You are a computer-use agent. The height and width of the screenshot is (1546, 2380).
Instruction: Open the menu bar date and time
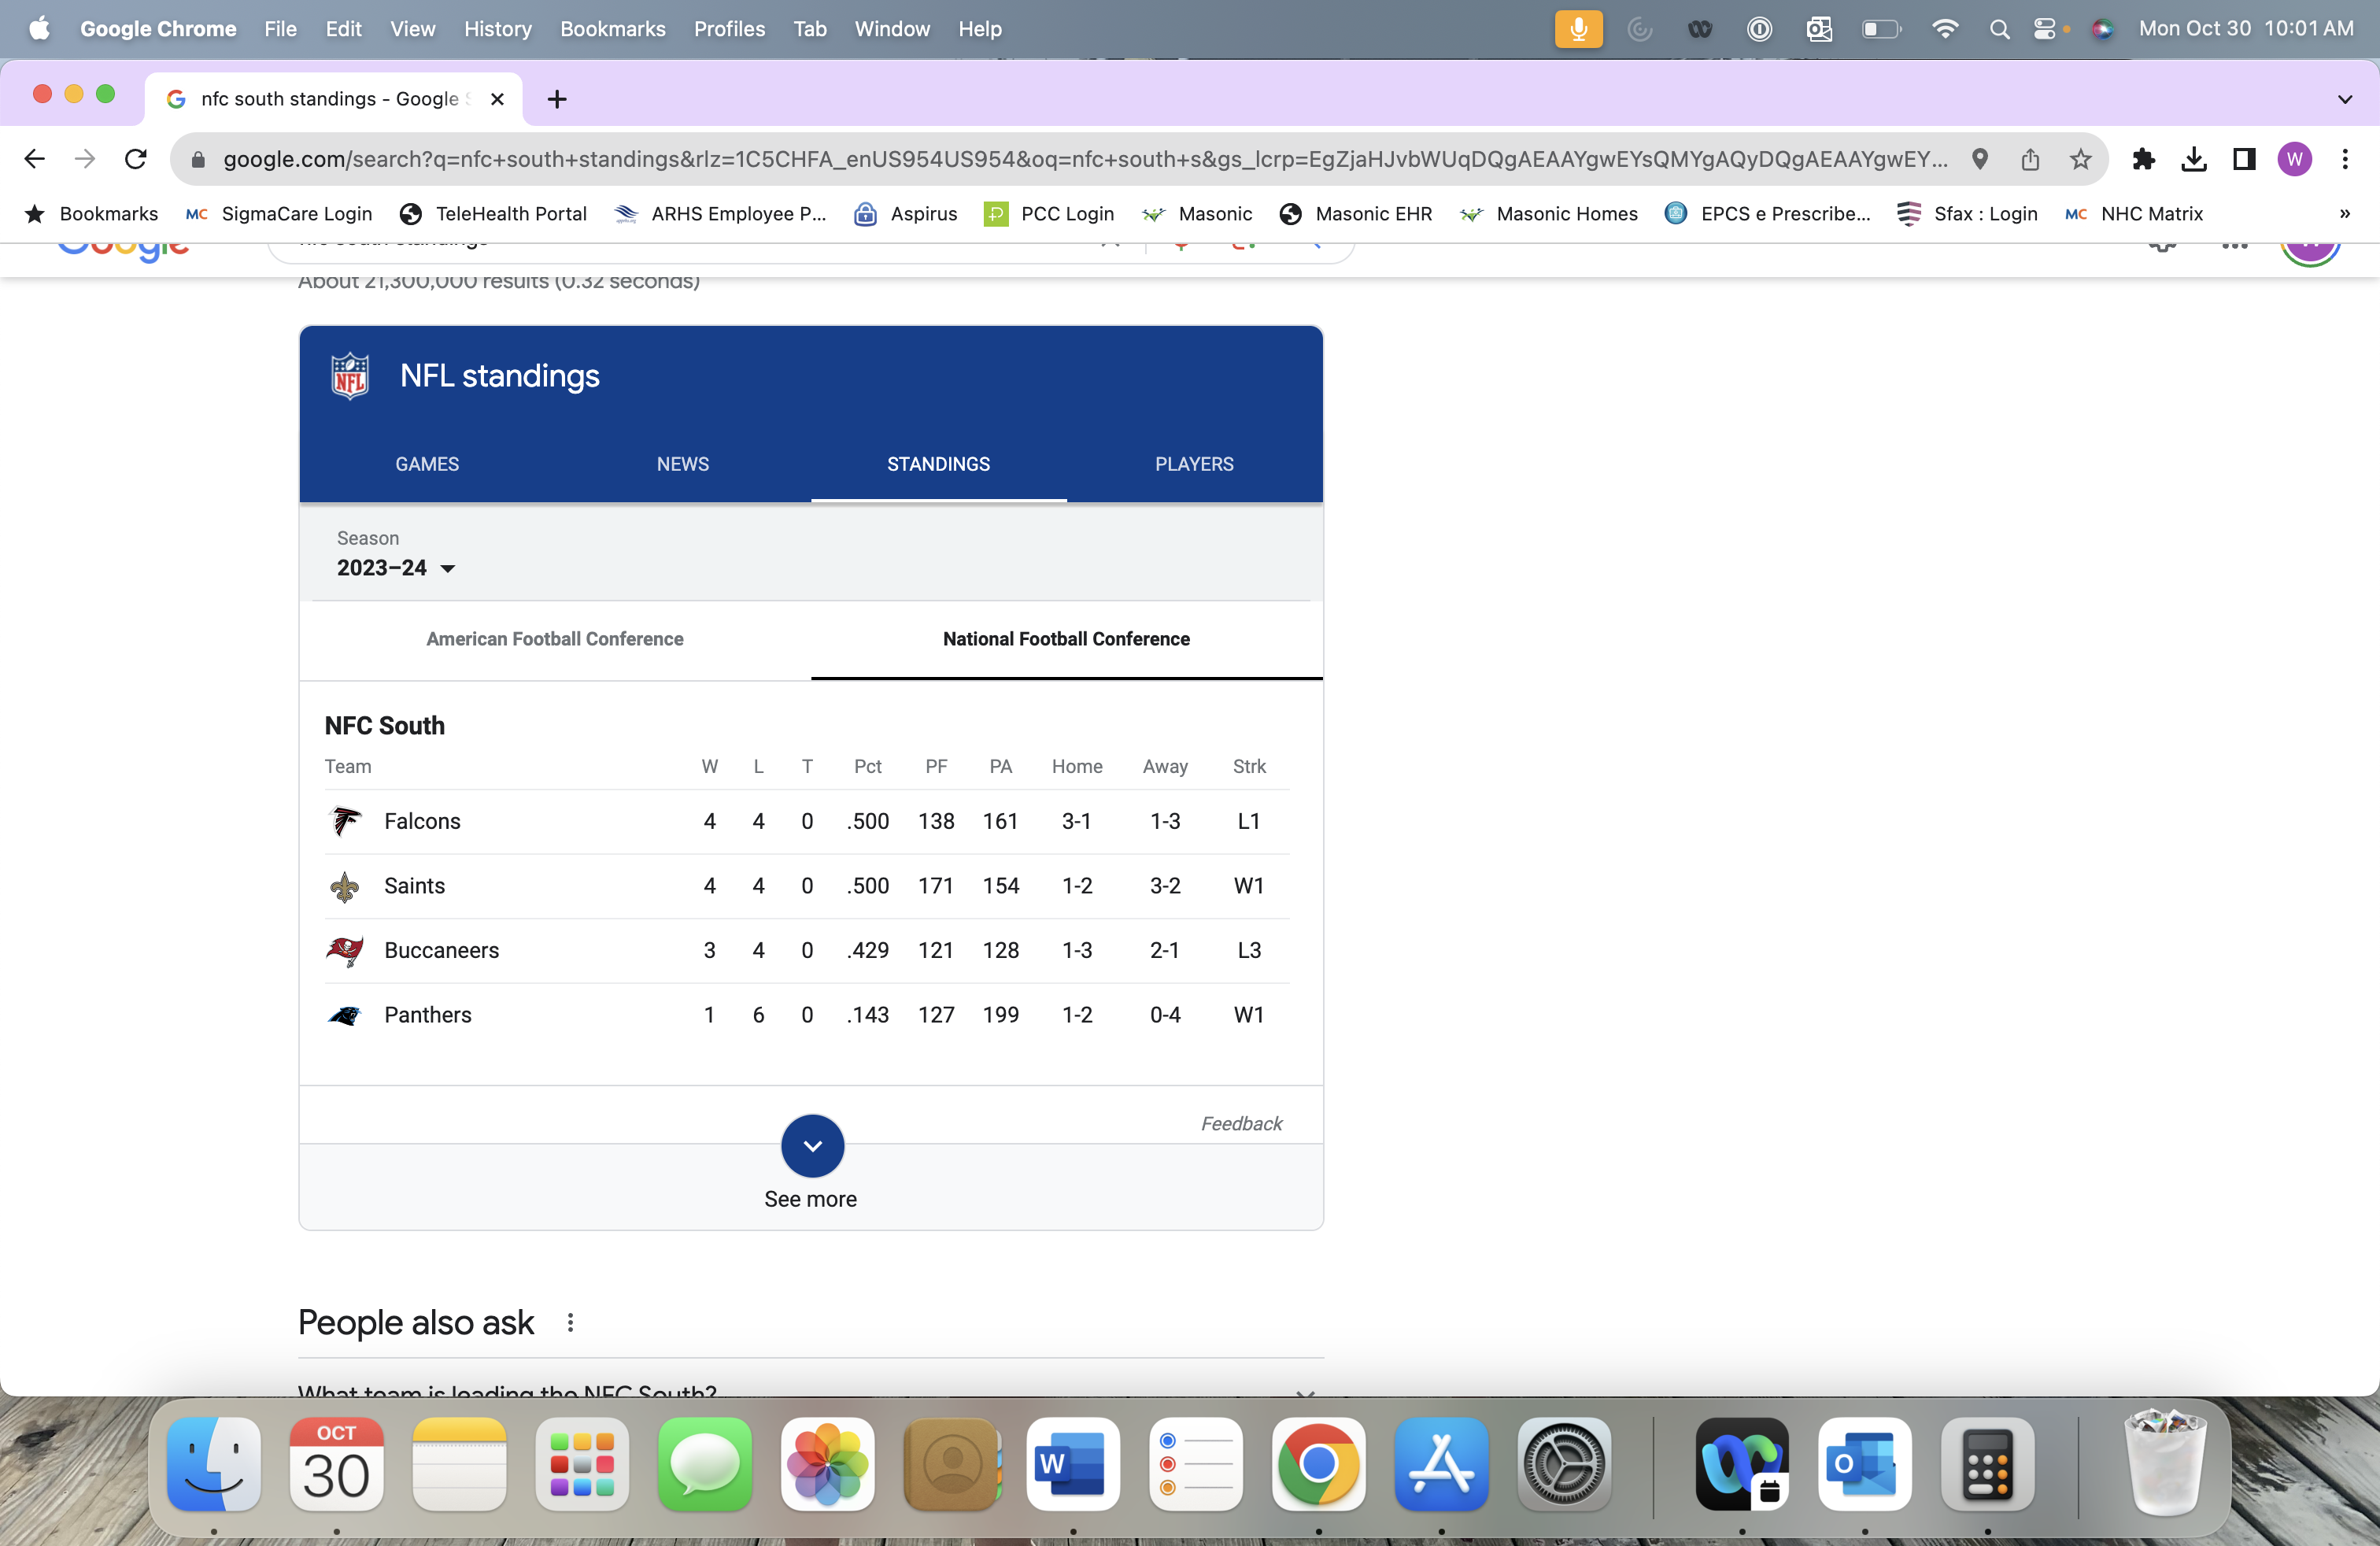[x=2246, y=29]
